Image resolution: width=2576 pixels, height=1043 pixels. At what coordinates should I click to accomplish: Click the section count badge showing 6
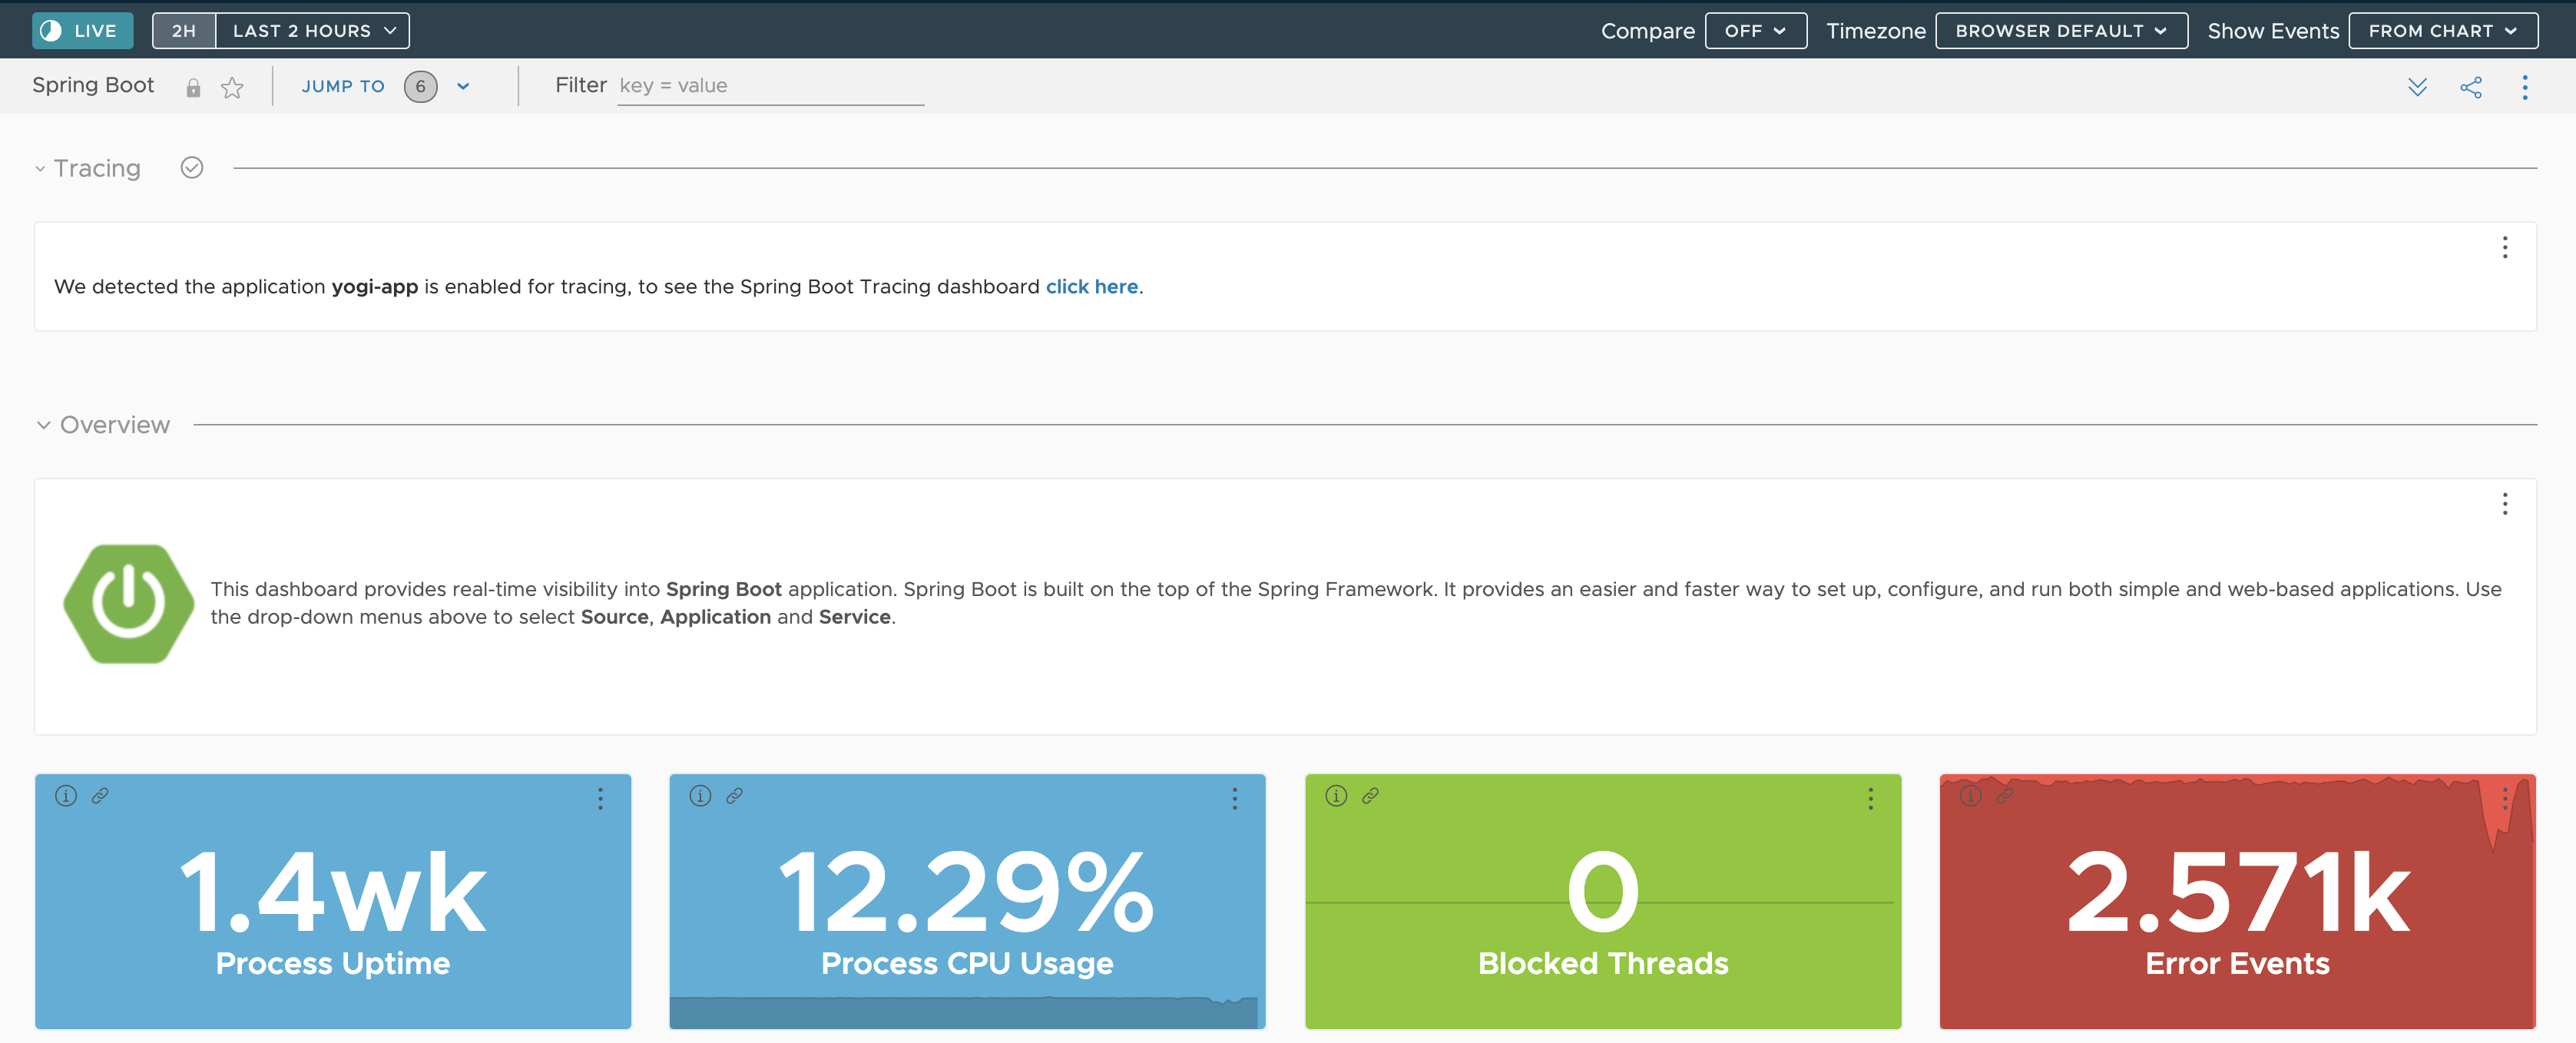[x=421, y=87]
